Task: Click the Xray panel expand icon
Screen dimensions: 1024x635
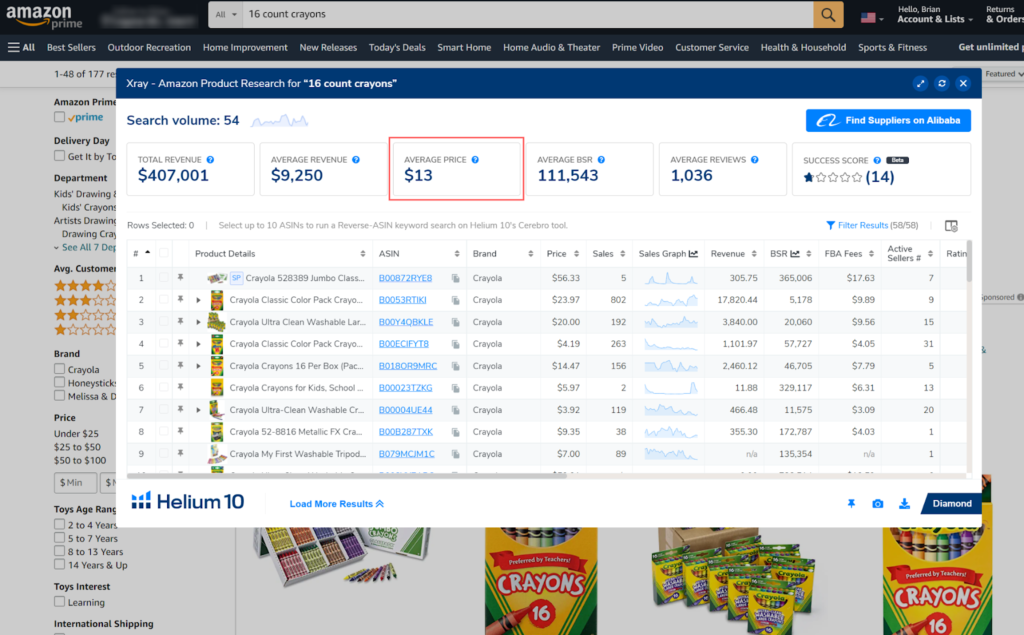Action: [x=921, y=84]
